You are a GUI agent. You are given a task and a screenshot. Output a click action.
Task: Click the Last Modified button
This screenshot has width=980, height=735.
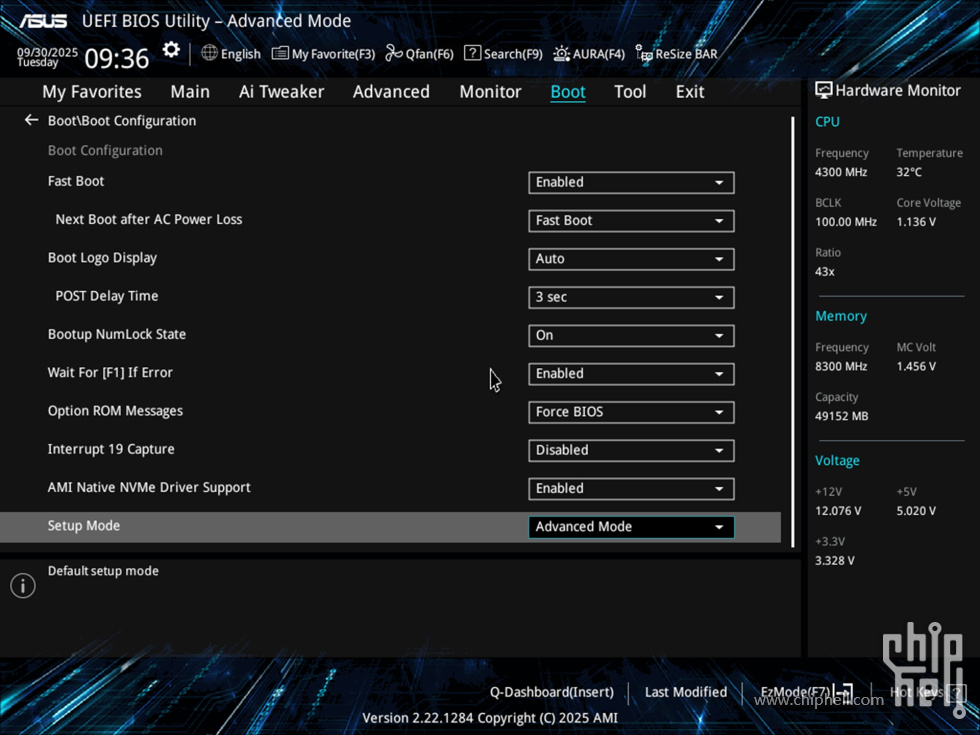click(x=685, y=692)
